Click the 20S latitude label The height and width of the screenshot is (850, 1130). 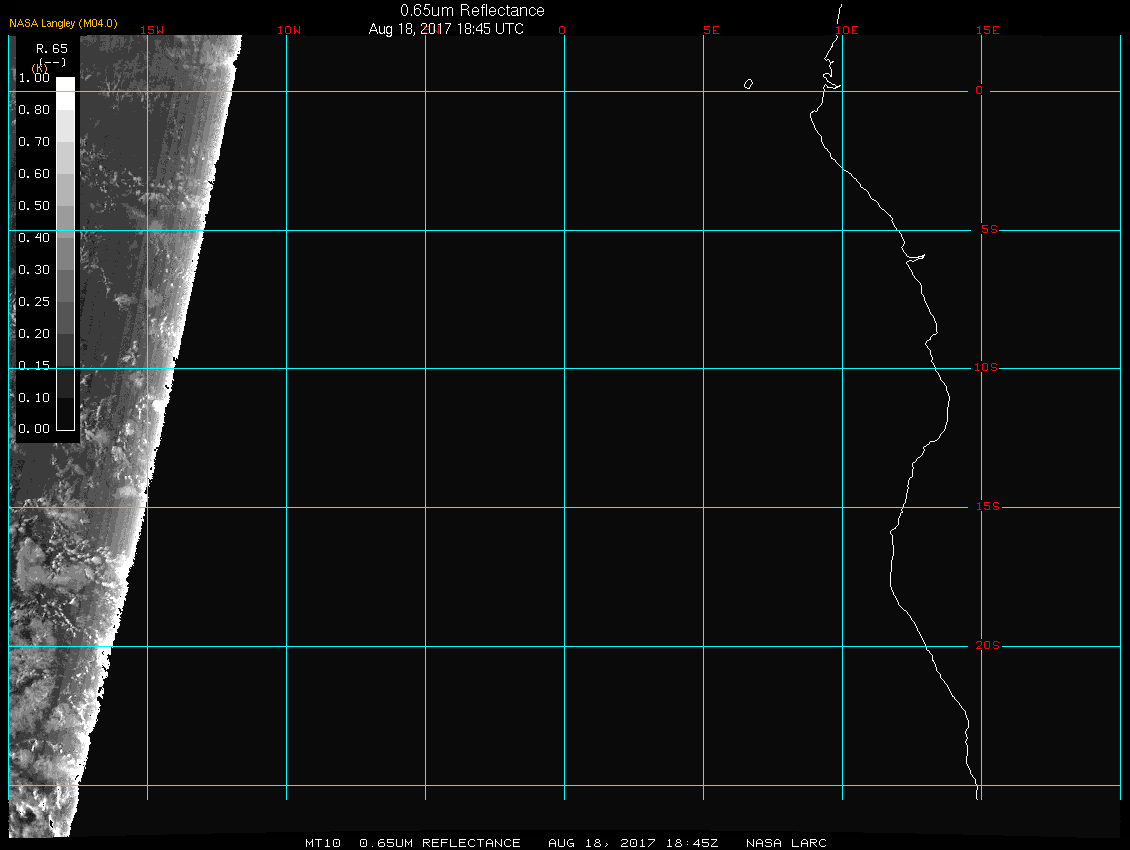[x=986, y=646]
